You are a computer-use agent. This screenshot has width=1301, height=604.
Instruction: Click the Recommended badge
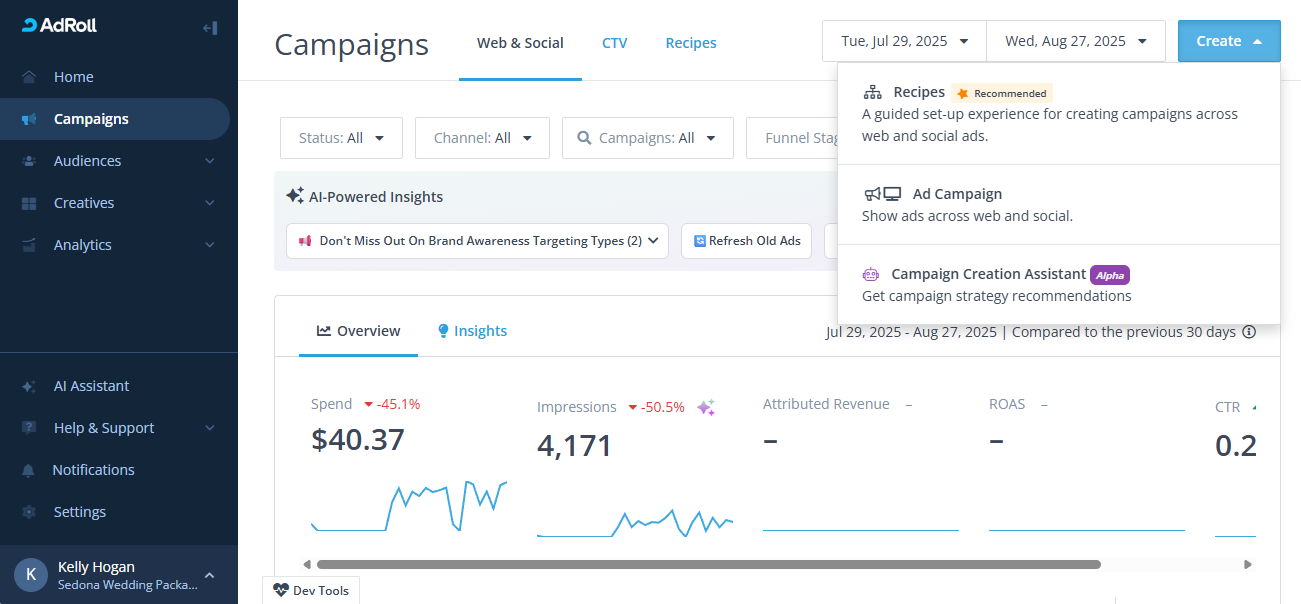coord(1002,93)
